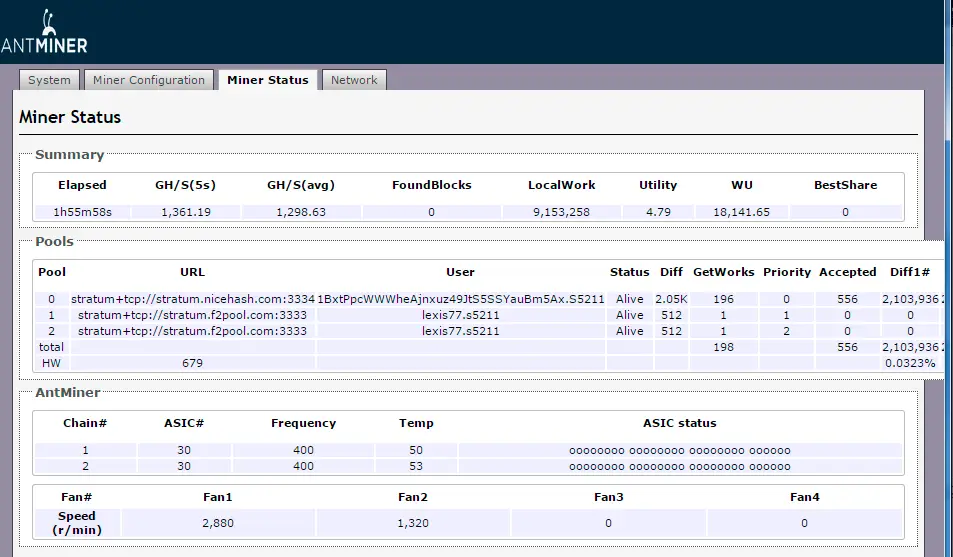Click pool 1 user lexis77.s5211
This screenshot has width=953, height=557.
461,315
